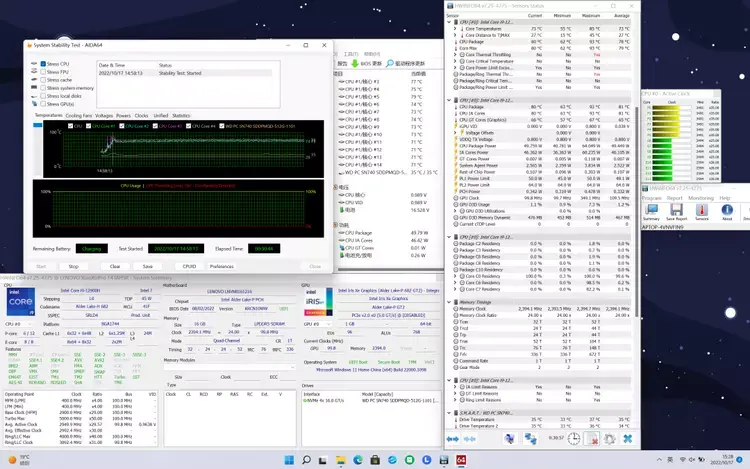Viewport: 750px width, 469px height.
Task: Click Stop button in stability test
Action: pos(73,266)
